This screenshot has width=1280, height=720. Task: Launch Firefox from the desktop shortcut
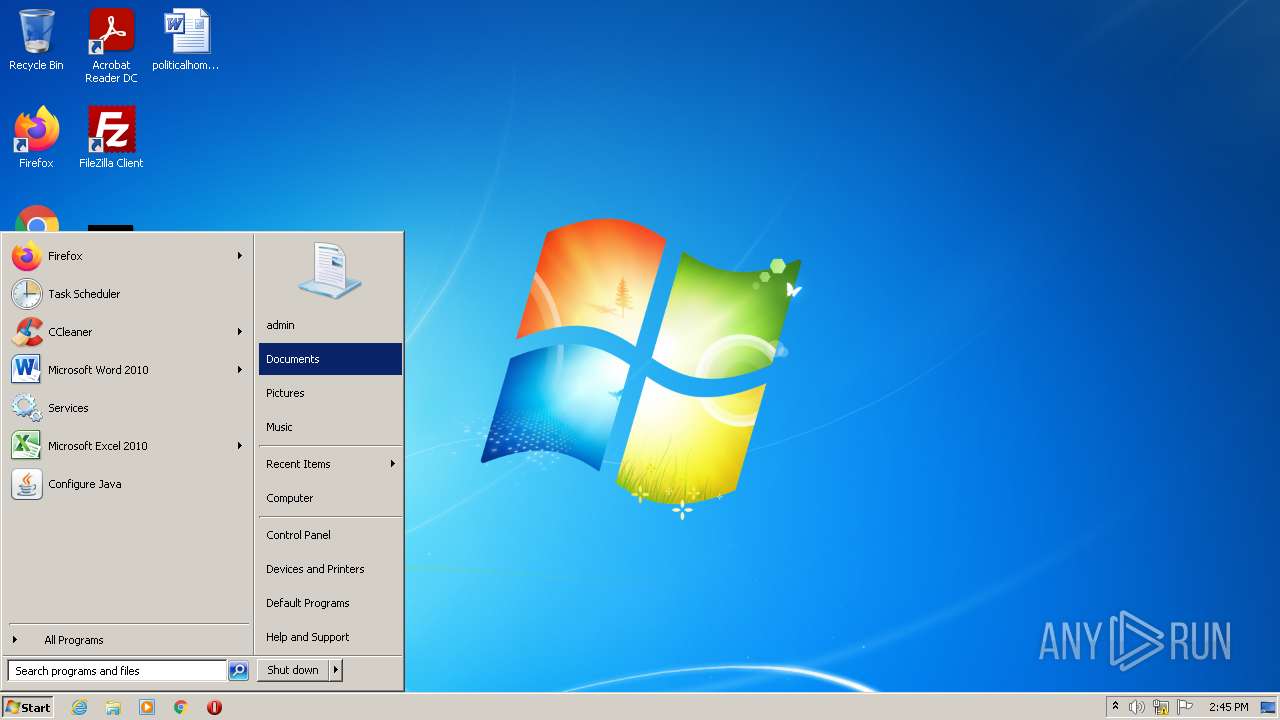point(36,138)
